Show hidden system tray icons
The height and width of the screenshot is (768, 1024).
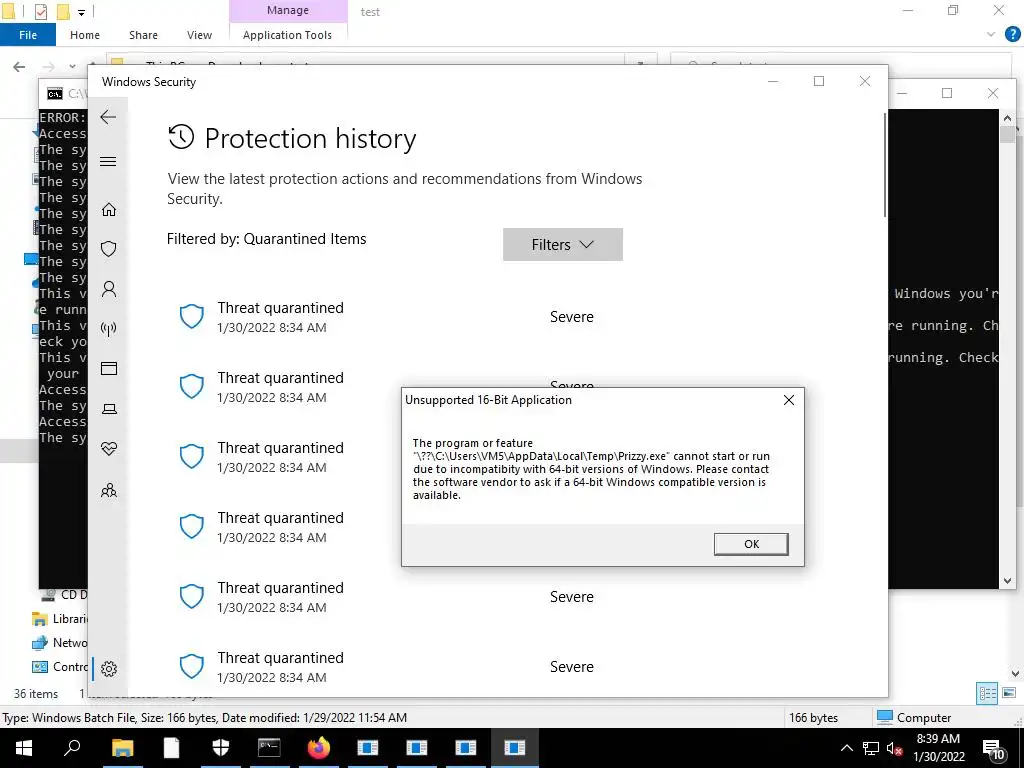(x=846, y=748)
